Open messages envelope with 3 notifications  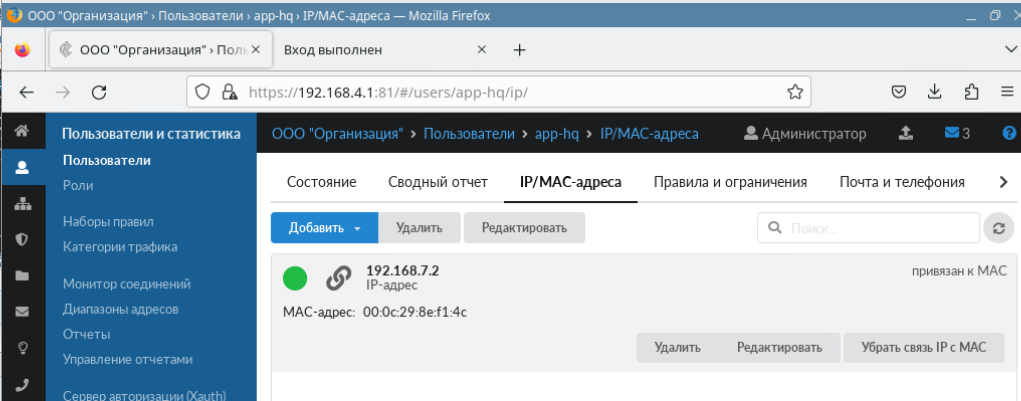coord(957,133)
